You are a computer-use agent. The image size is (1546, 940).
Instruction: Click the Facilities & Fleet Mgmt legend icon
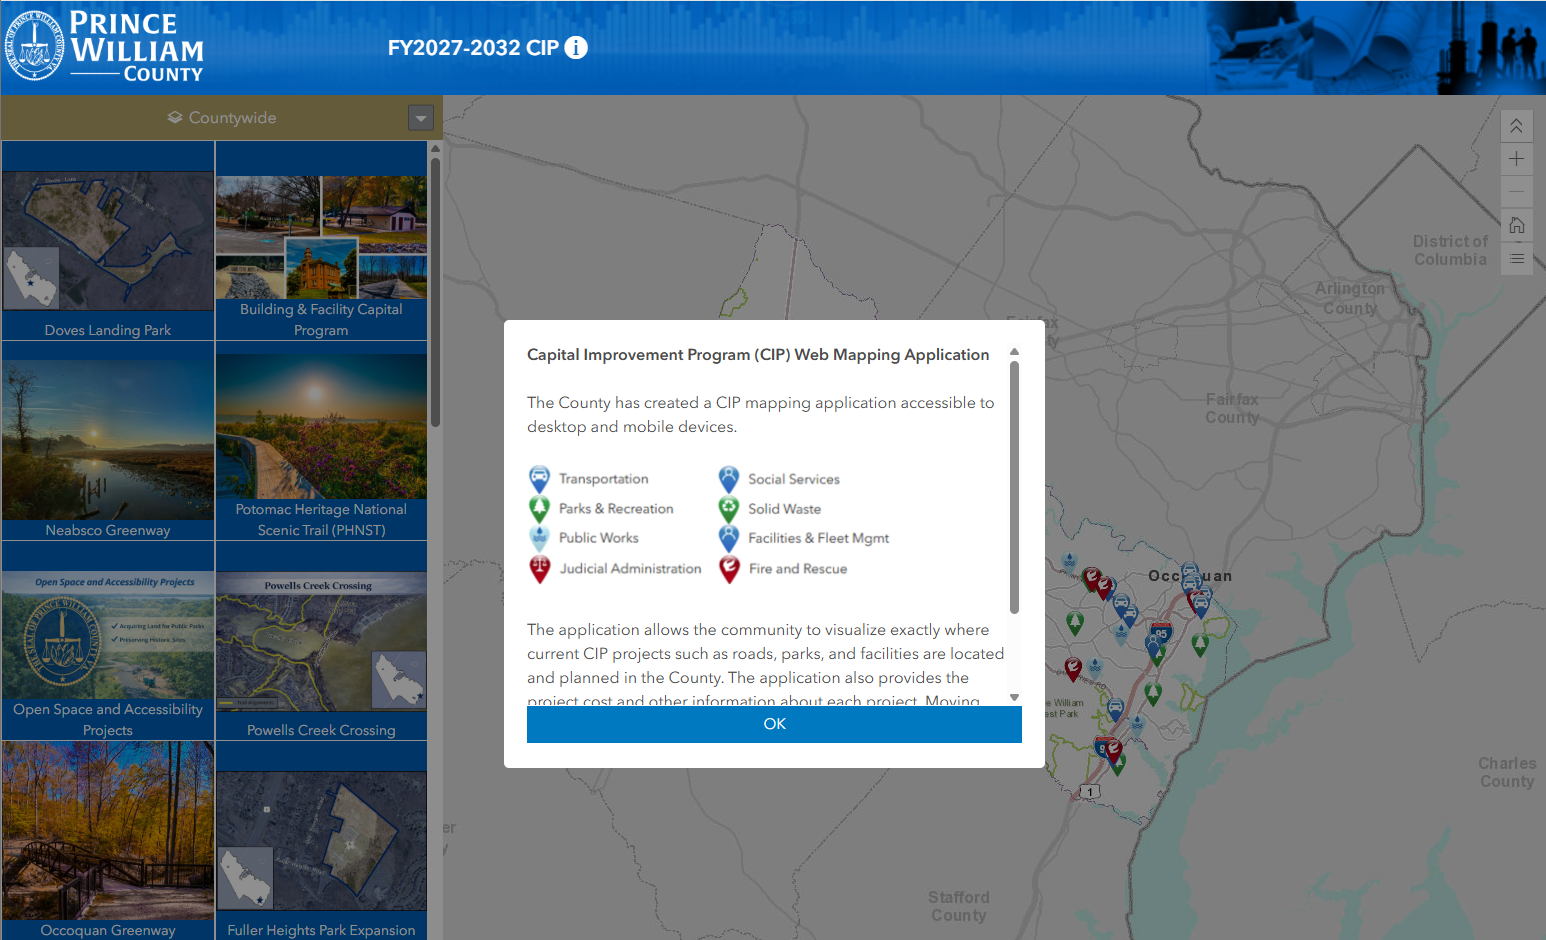point(729,538)
